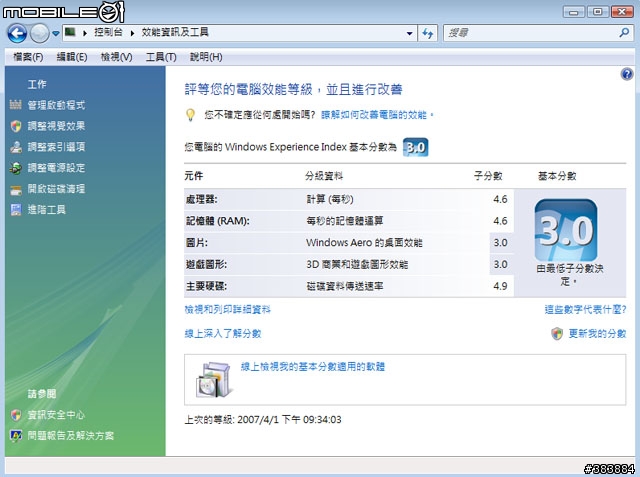640x477 pixels.
Task: Open 開啟磁碟清理 task link
Action: tap(56, 189)
